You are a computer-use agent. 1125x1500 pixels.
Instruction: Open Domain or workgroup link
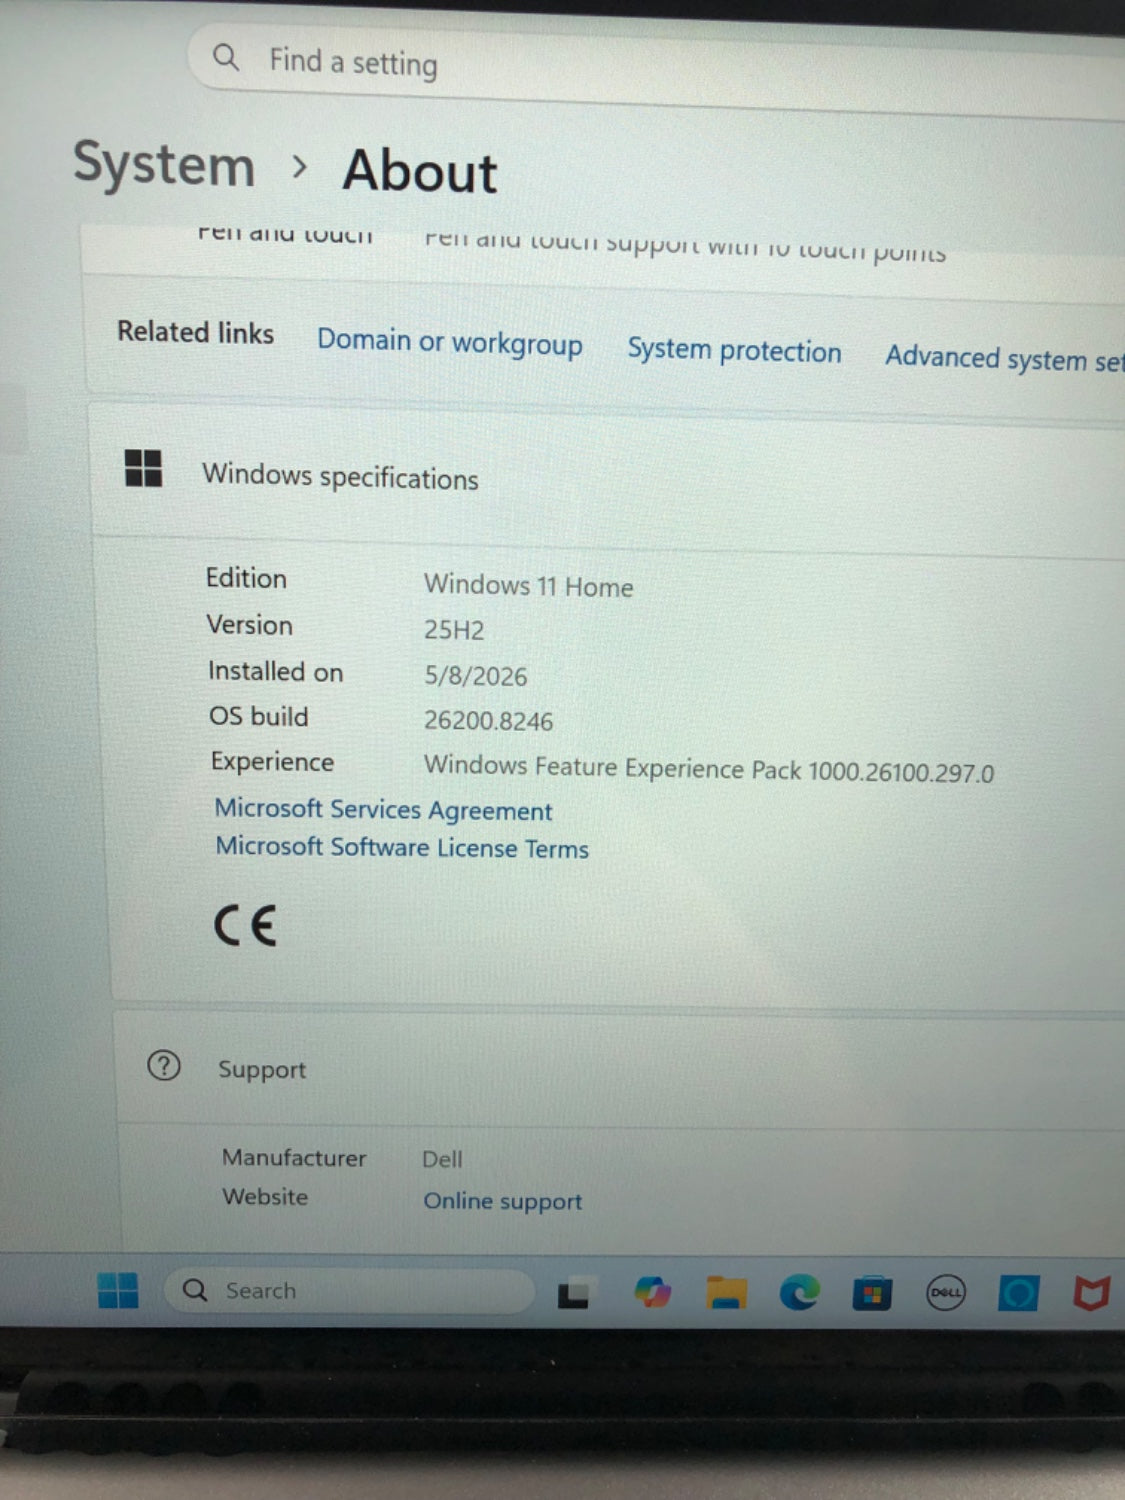[450, 342]
